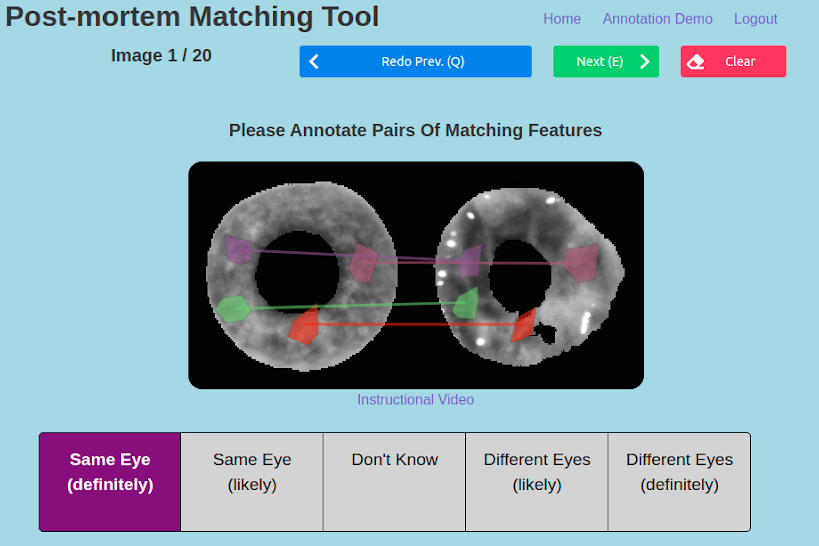The height and width of the screenshot is (546, 819).
Task: Log out using the Logout link
Action: 756,19
